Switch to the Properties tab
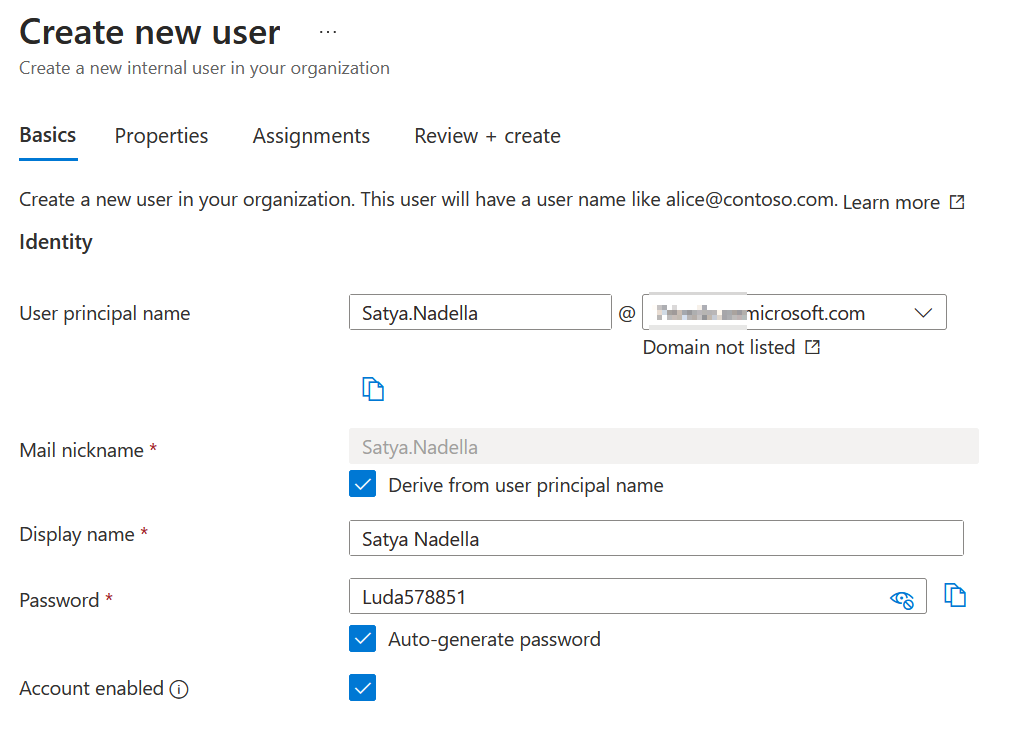Image resolution: width=1012 pixels, height=731 pixels. click(x=161, y=135)
